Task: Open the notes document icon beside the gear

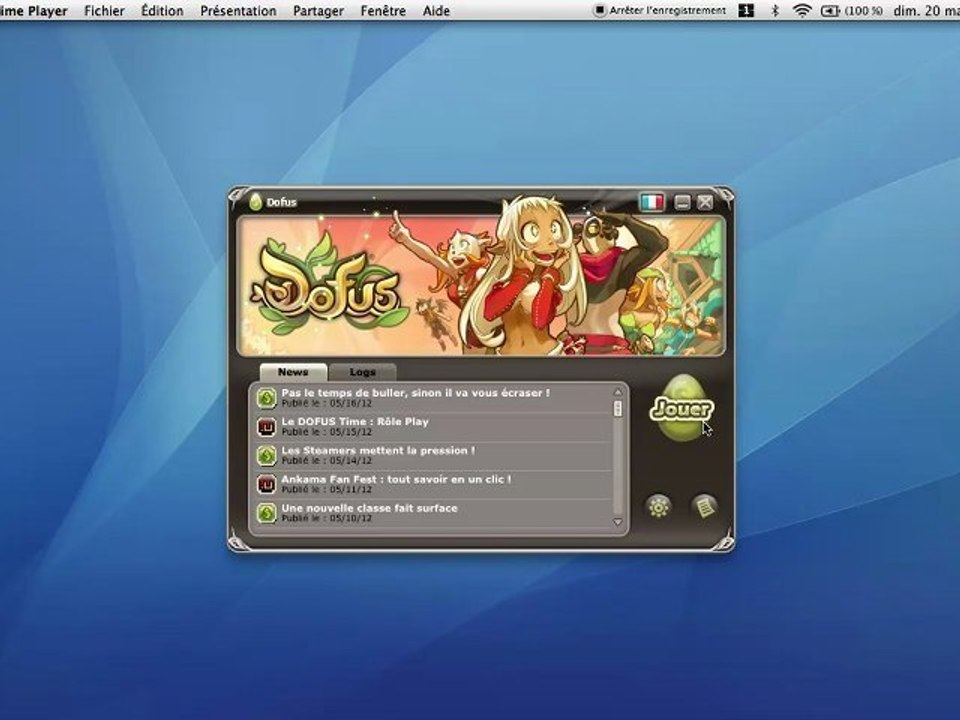Action: tap(704, 507)
